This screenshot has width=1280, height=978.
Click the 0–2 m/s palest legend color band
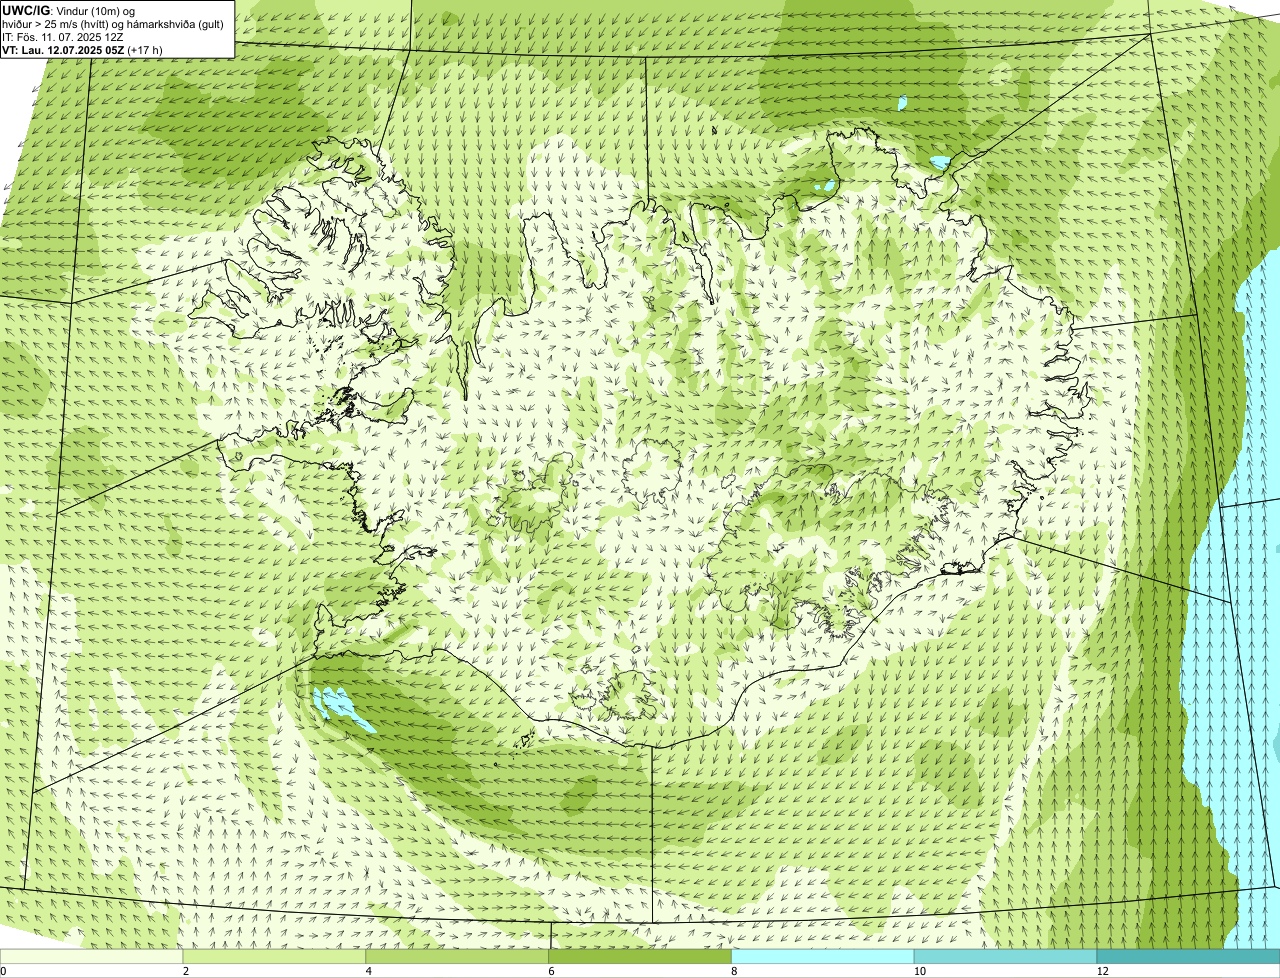pos(92,957)
